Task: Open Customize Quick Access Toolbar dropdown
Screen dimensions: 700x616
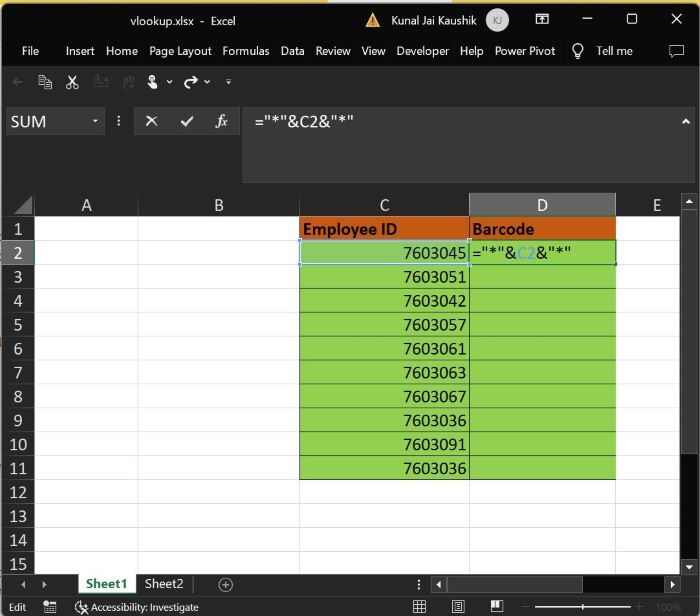Action: click(x=228, y=82)
